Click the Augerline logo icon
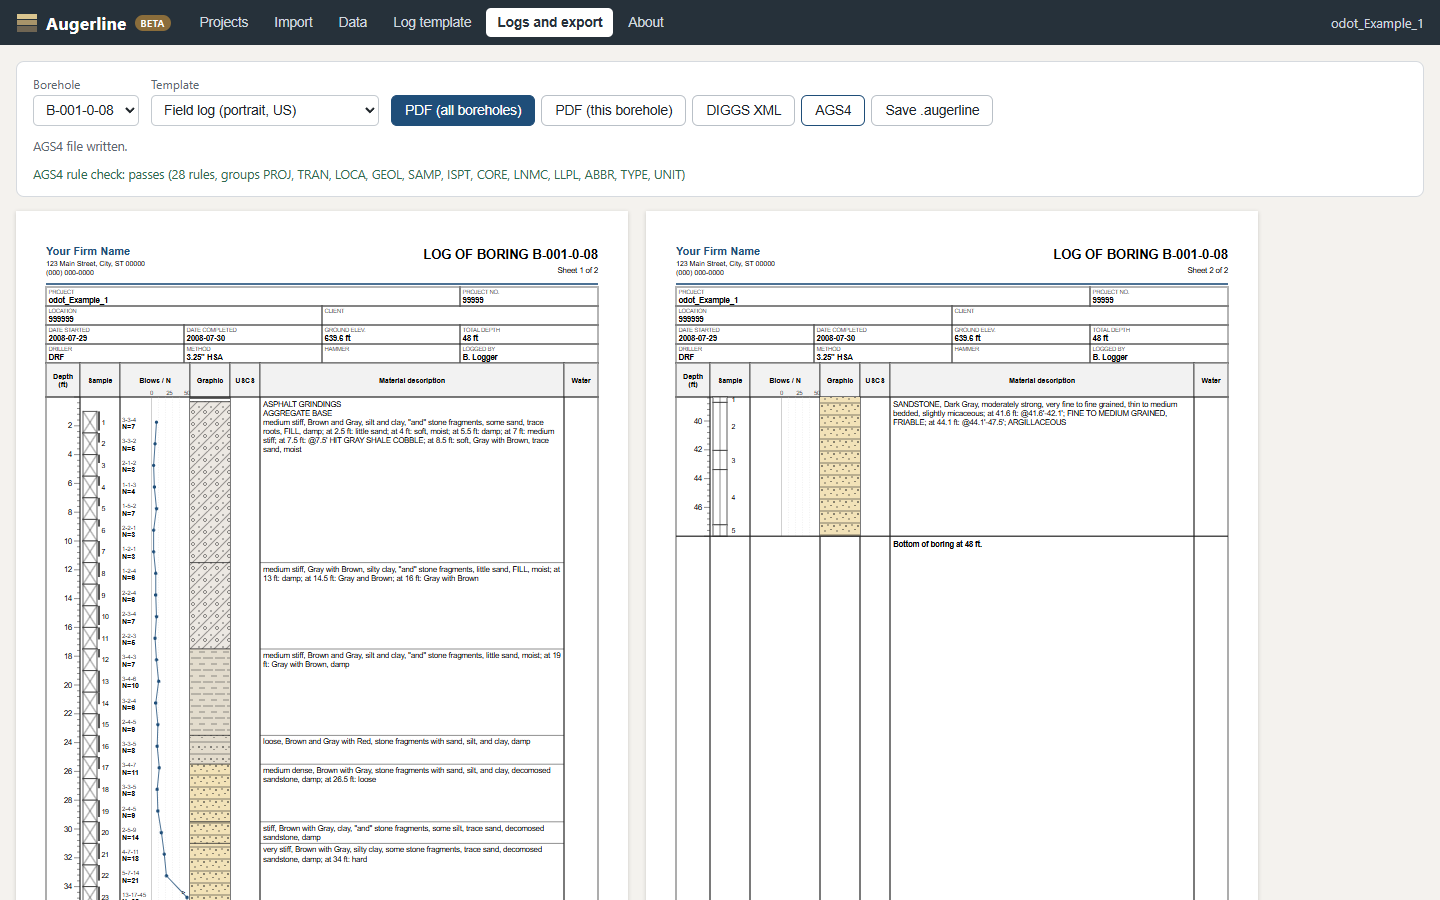The image size is (1440, 900). click(x=27, y=22)
